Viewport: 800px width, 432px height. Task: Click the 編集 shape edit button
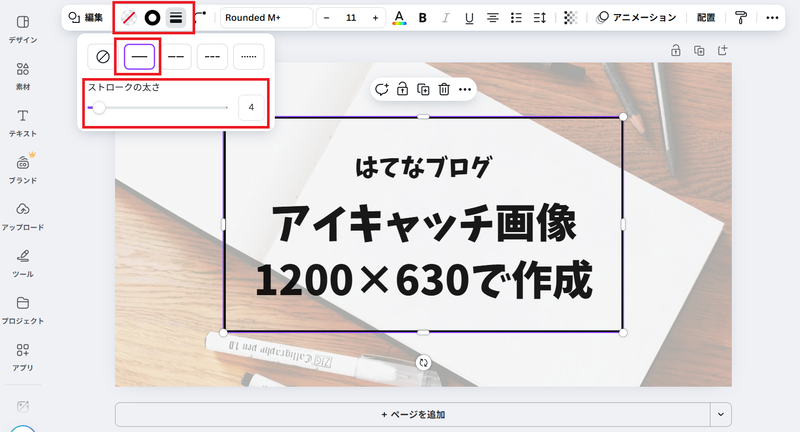point(86,18)
